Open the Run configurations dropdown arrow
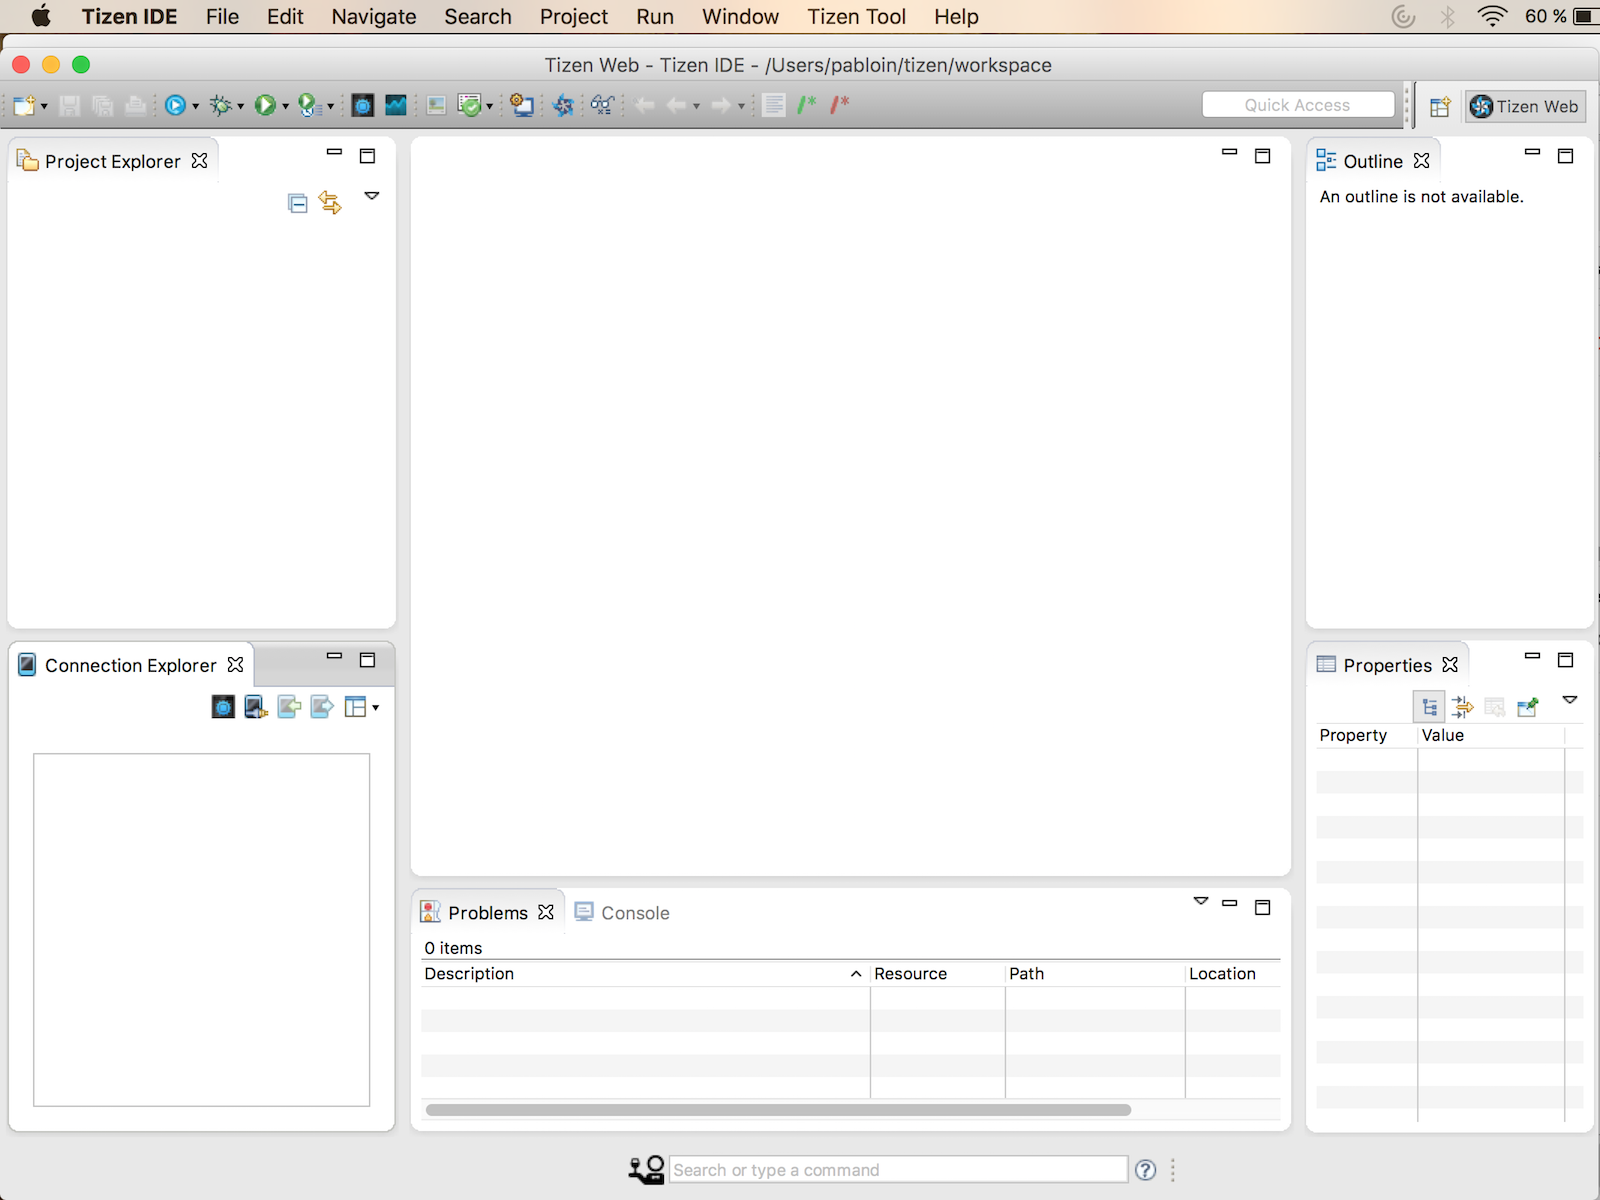The height and width of the screenshot is (1200, 1600). (286, 106)
